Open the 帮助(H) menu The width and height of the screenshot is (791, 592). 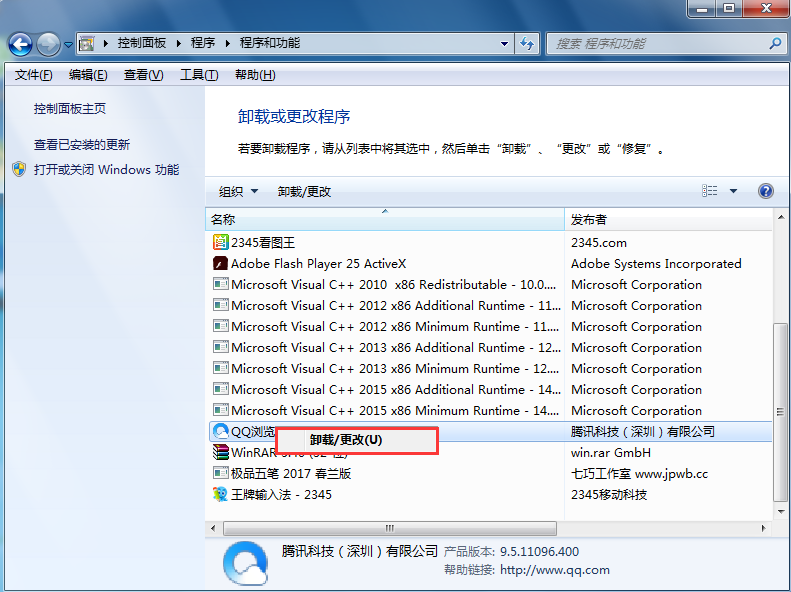pos(255,75)
